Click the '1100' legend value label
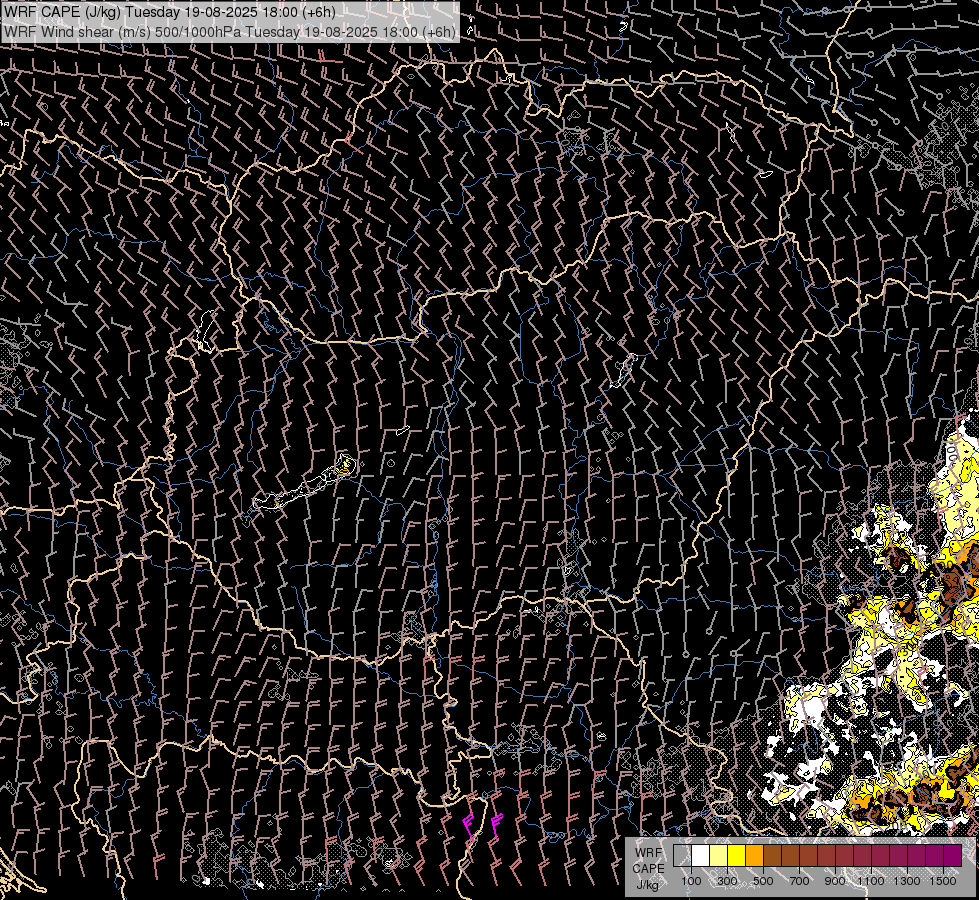979x900 pixels. coord(870,881)
